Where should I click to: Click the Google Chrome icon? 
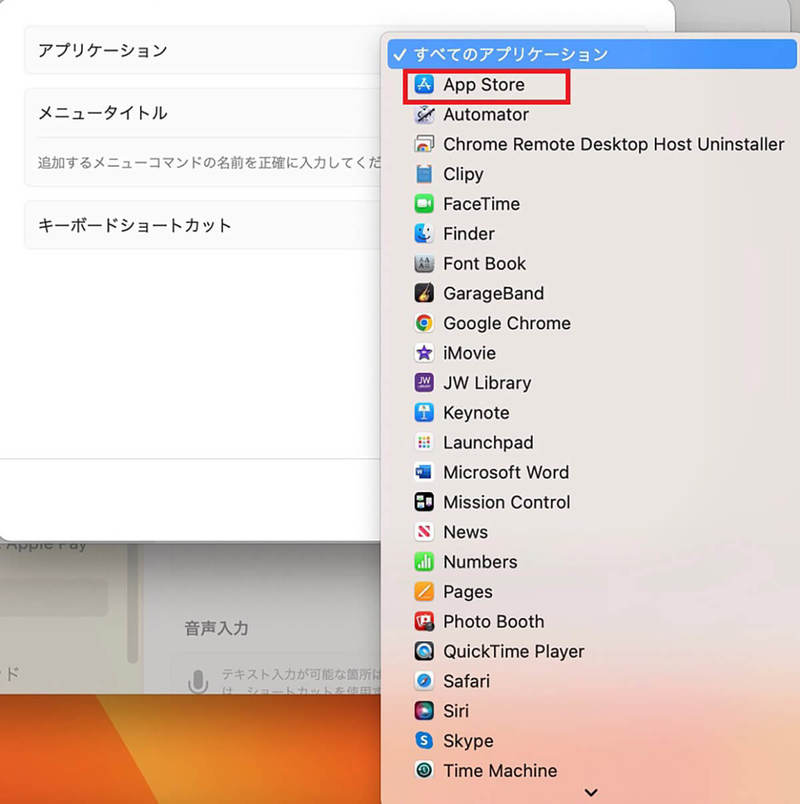(424, 323)
